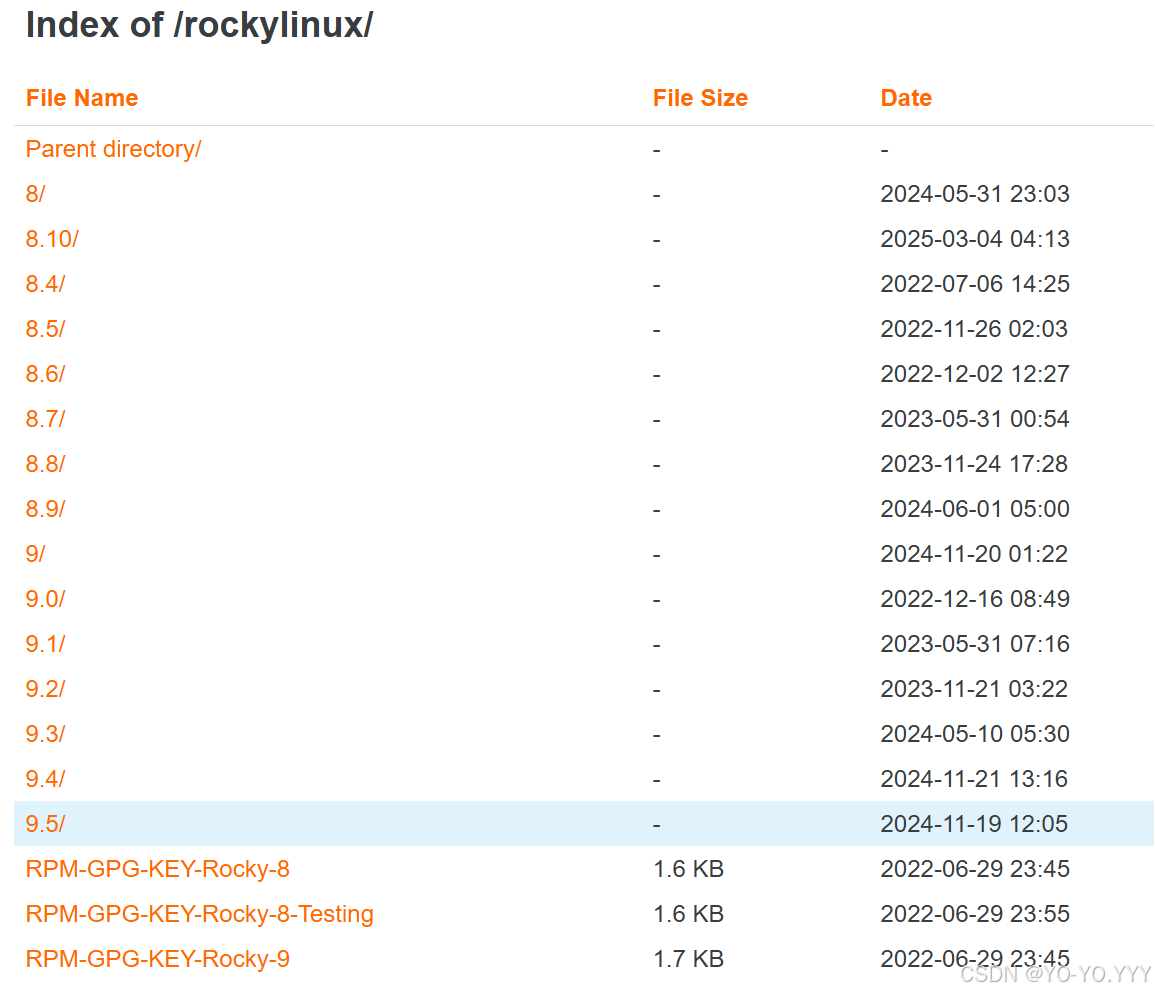This screenshot has width=1155, height=994.
Task: Click the date 2024-11-19 12:05
Action: (x=974, y=823)
